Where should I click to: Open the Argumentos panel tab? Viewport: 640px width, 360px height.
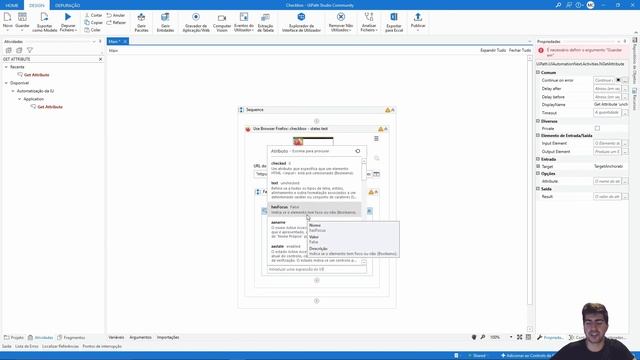[x=140, y=338]
